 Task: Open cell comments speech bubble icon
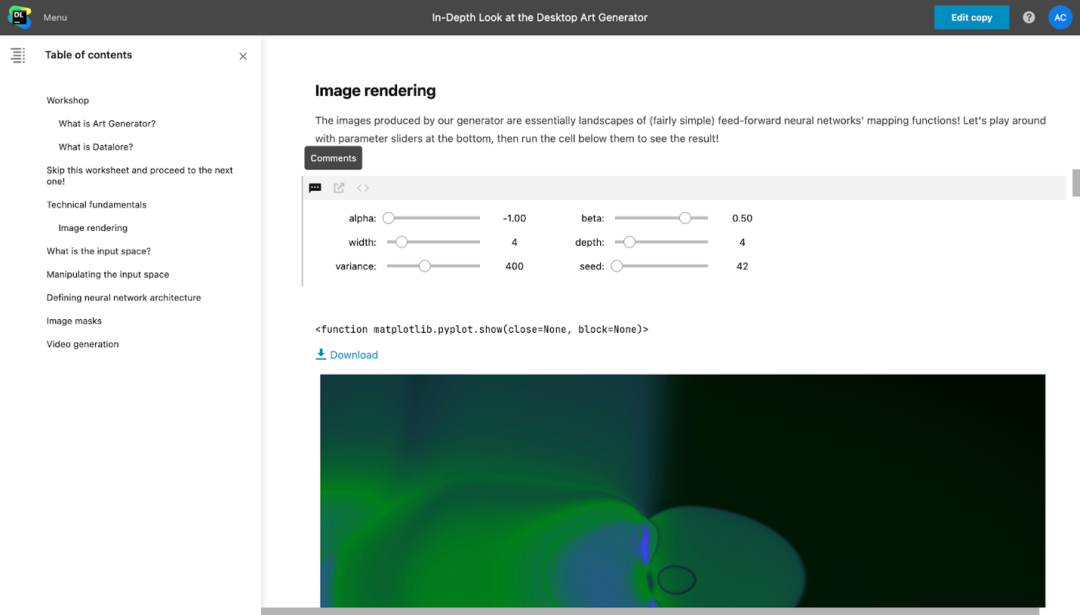click(315, 188)
